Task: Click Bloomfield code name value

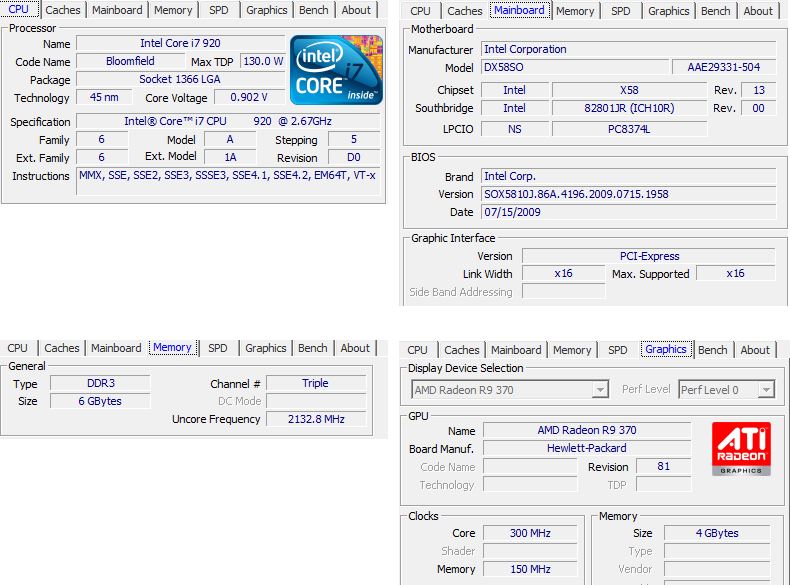Action: tap(130, 61)
